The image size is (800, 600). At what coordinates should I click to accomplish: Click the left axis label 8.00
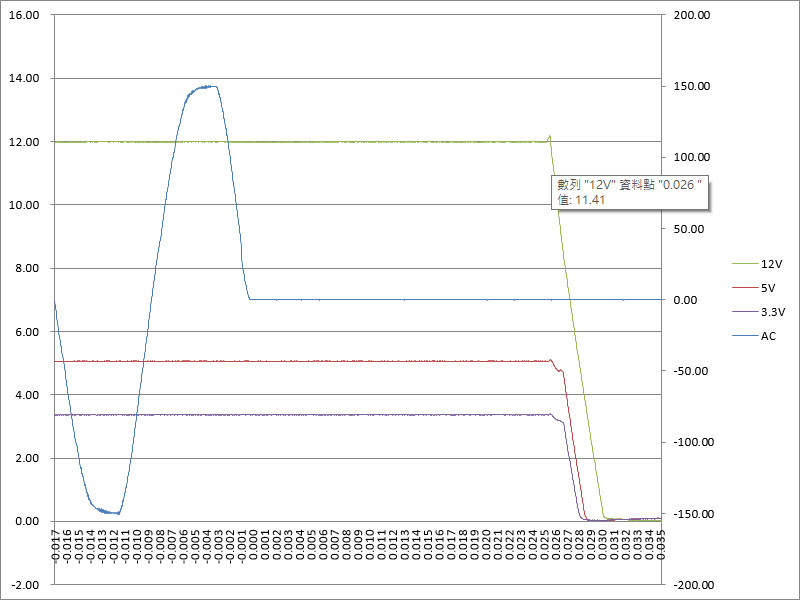(27, 268)
